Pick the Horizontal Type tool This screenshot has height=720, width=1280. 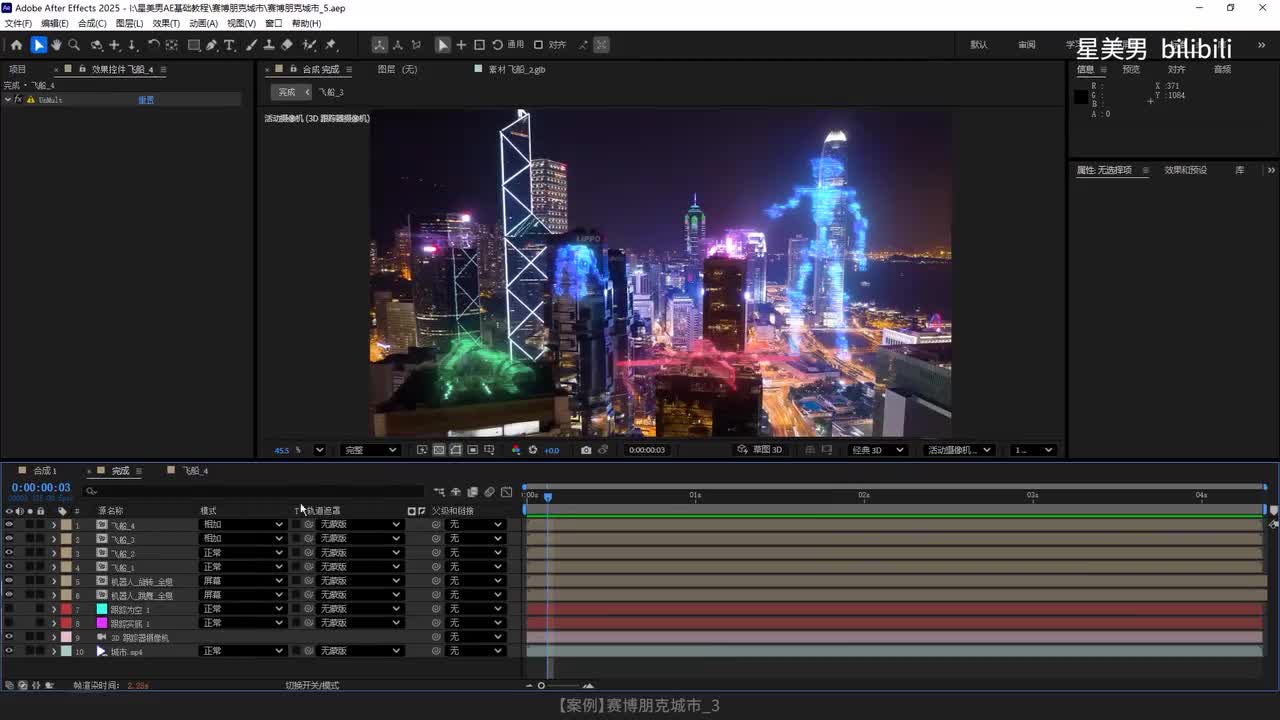tap(229, 45)
